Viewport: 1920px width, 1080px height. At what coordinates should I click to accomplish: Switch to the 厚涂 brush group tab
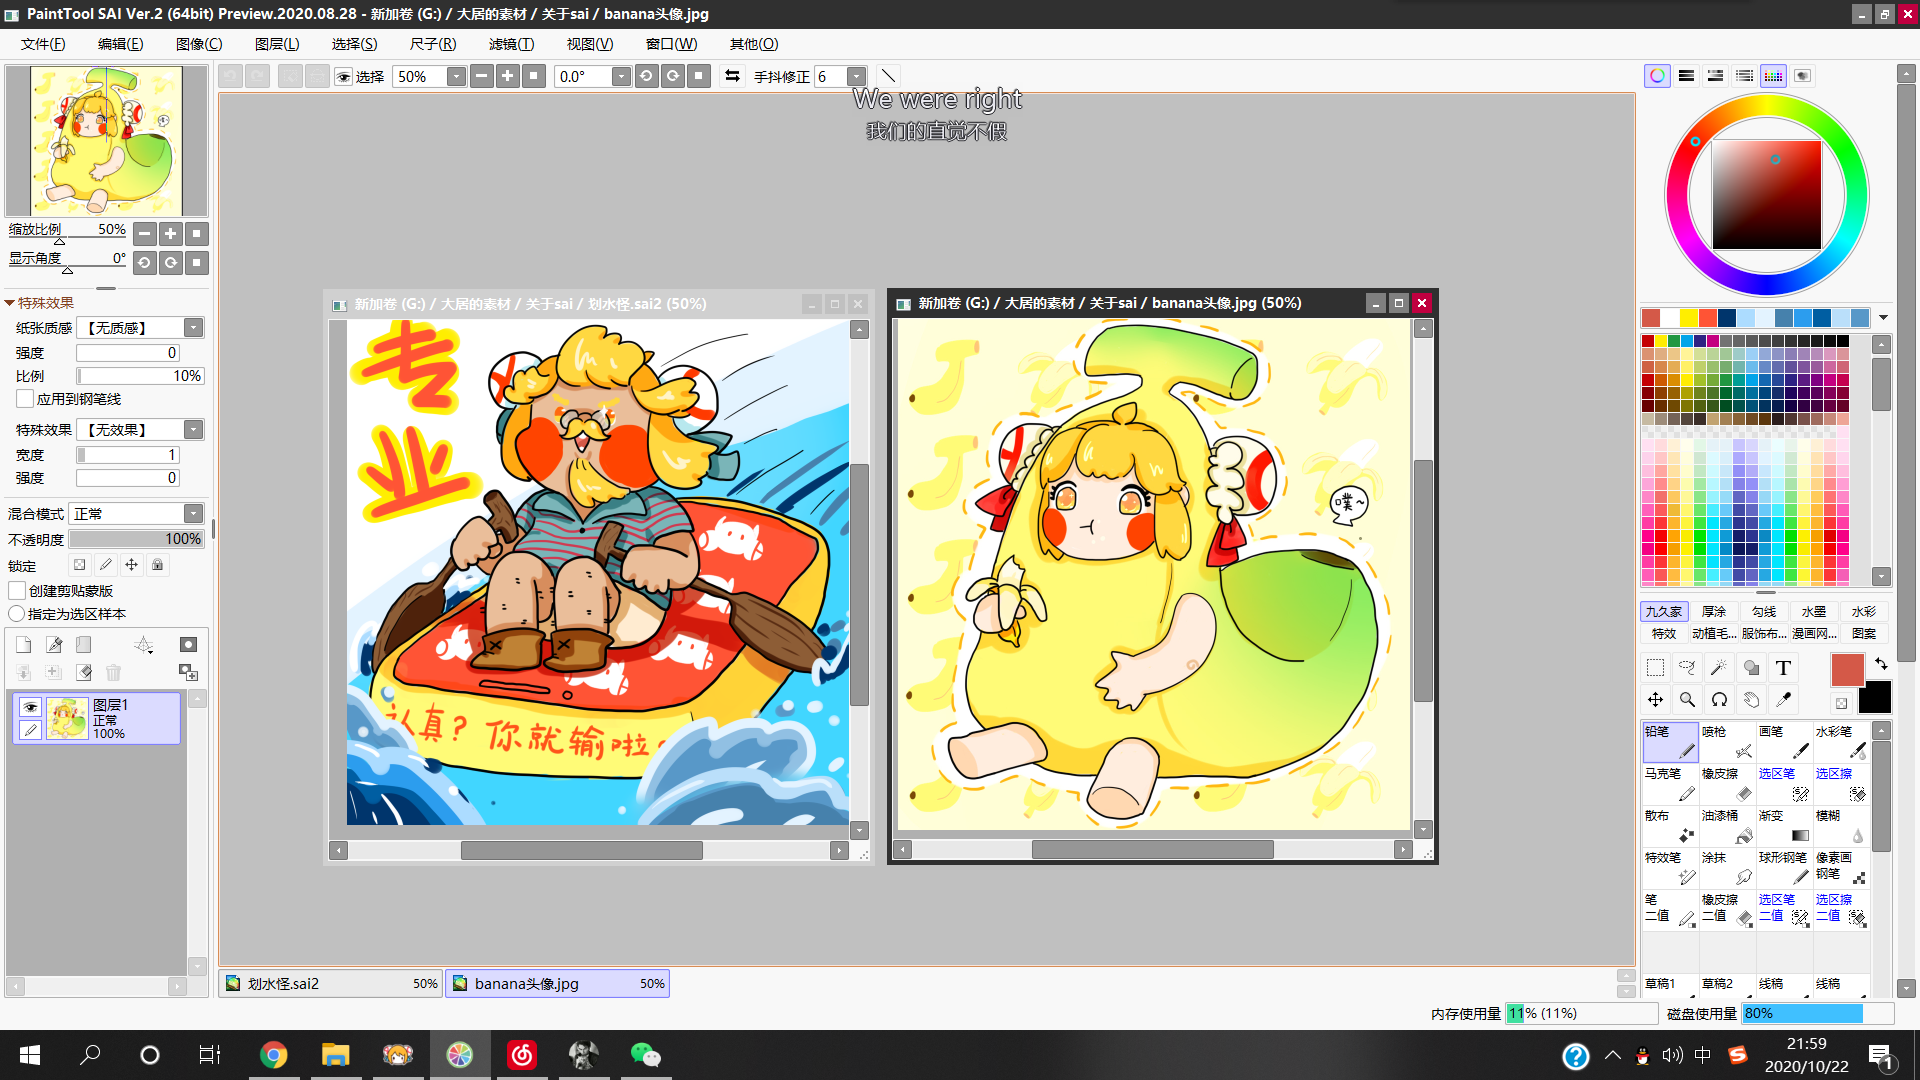[1714, 612]
